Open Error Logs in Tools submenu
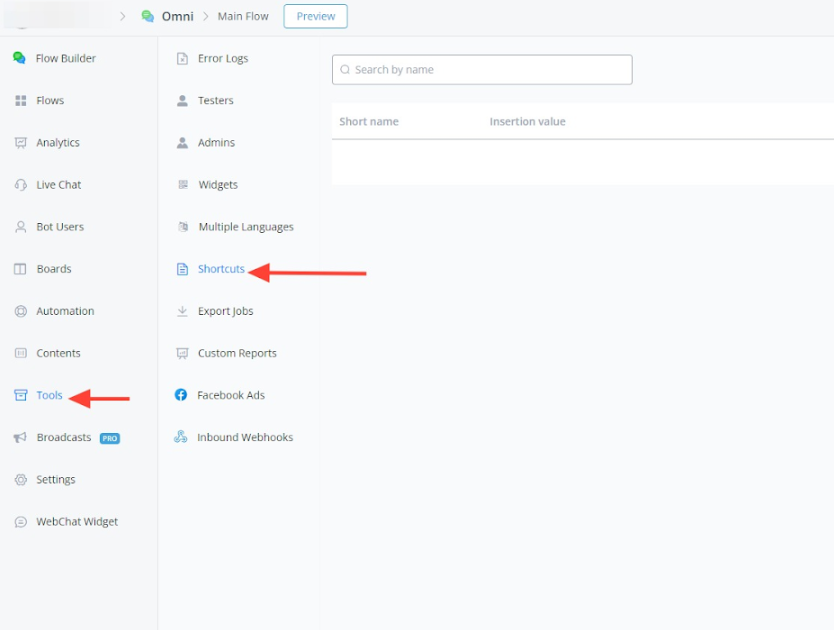The width and height of the screenshot is (834, 630). [x=222, y=59]
